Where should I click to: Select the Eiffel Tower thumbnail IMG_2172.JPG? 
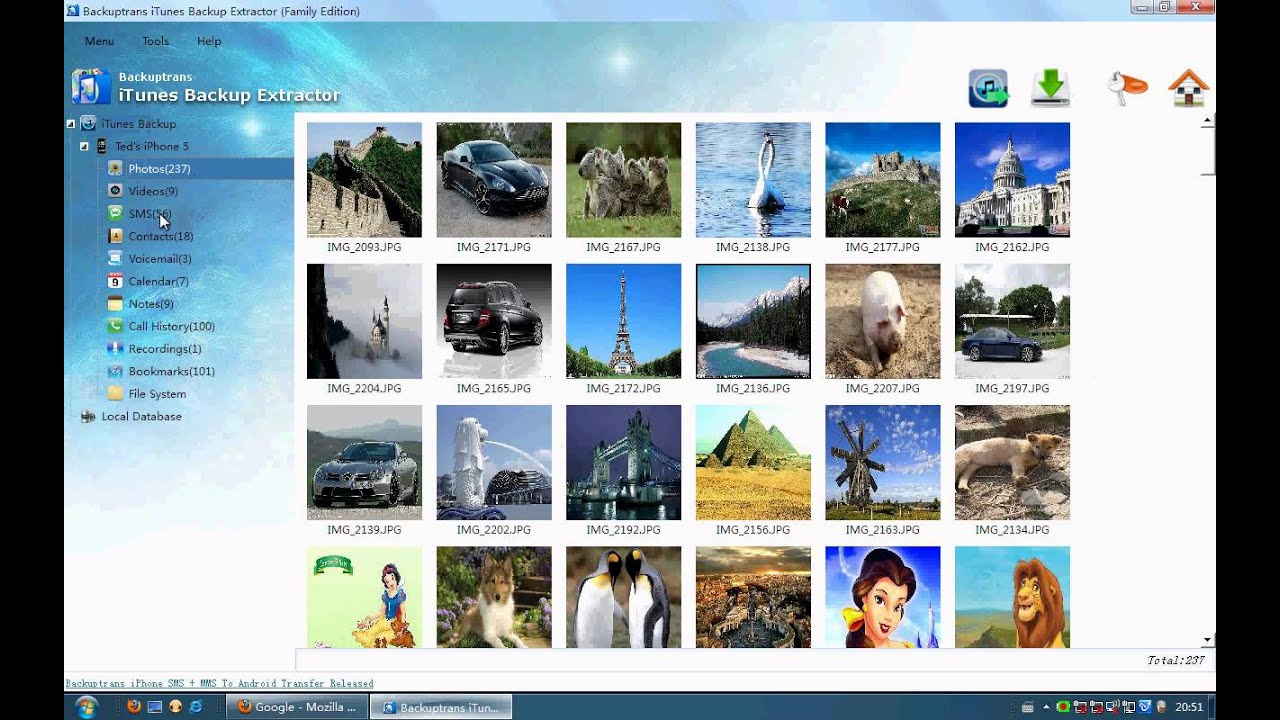pyautogui.click(x=623, y=321)
